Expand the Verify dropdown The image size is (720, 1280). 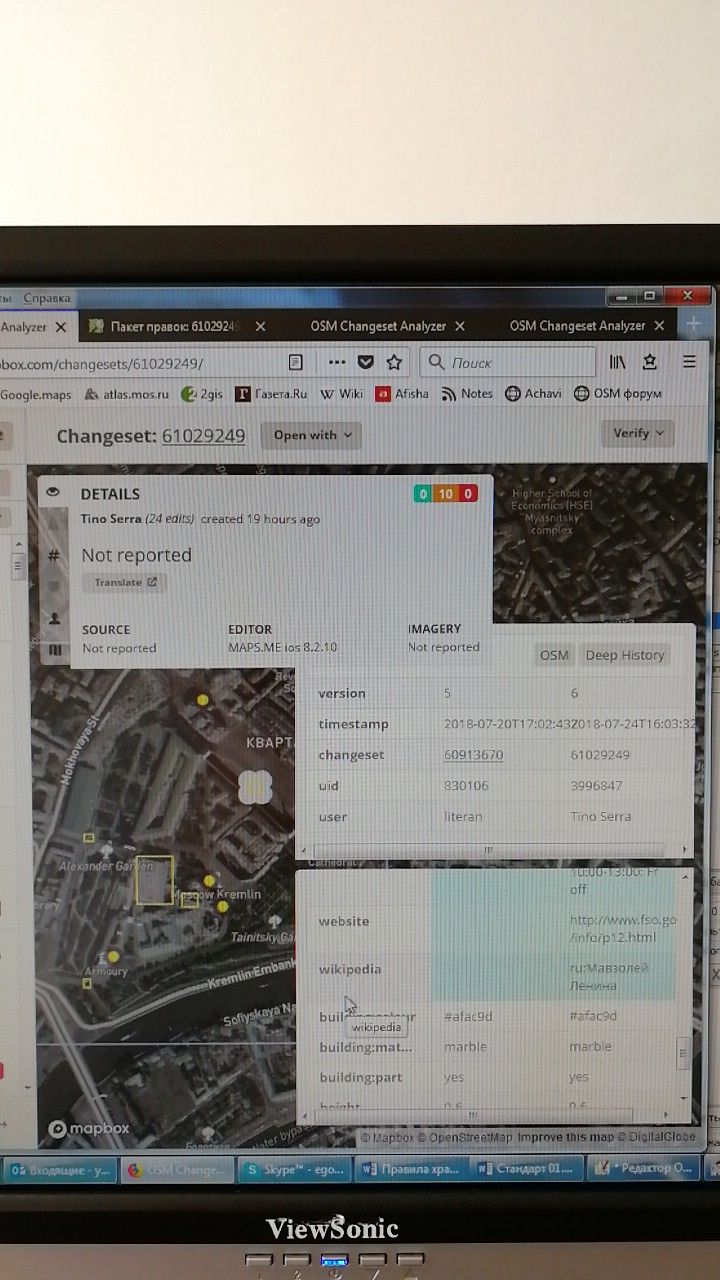(637, 433)
